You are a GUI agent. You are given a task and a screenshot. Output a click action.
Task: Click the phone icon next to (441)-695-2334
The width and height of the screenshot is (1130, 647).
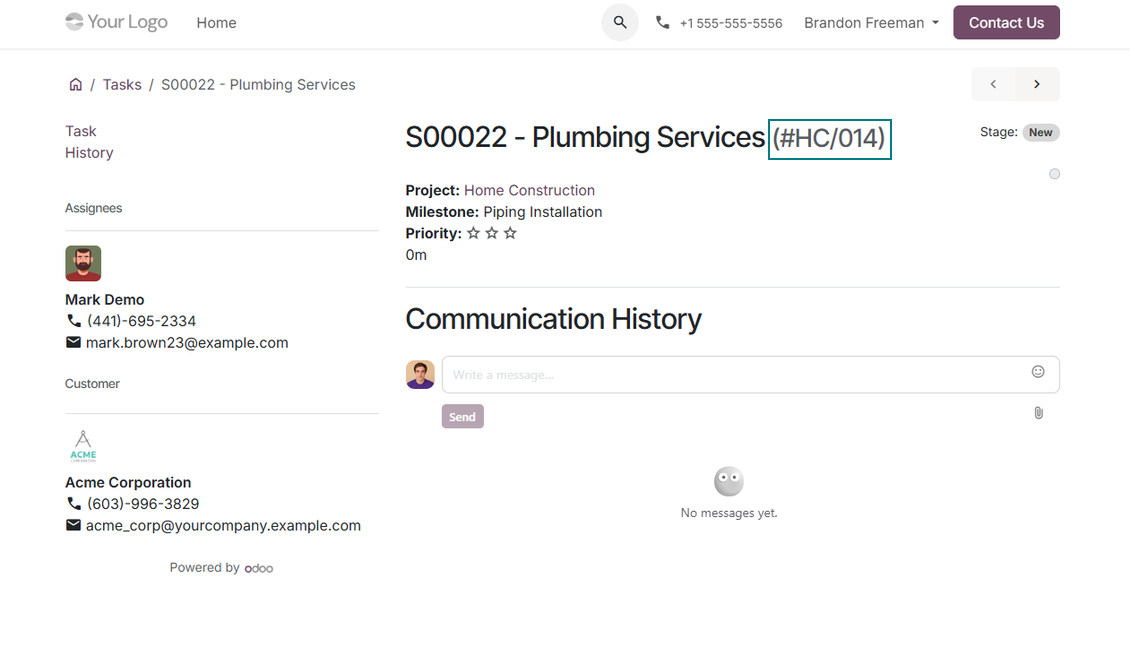[74, 321]
